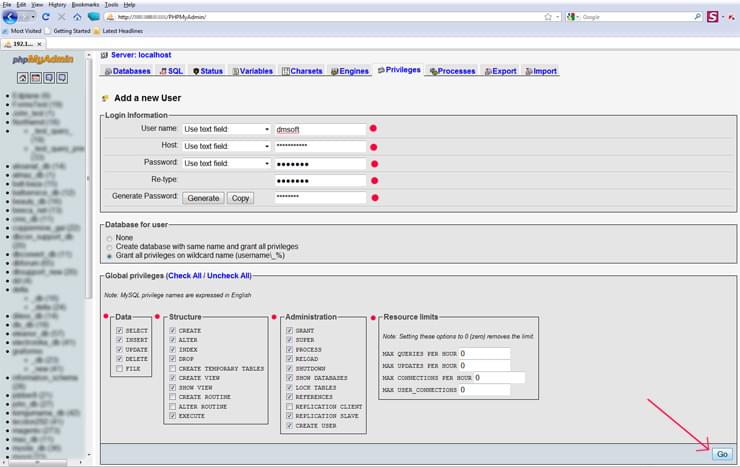Open the Getting Started bookmark
The height and width of the screenshot is (467, 740).
coord(67,31)
